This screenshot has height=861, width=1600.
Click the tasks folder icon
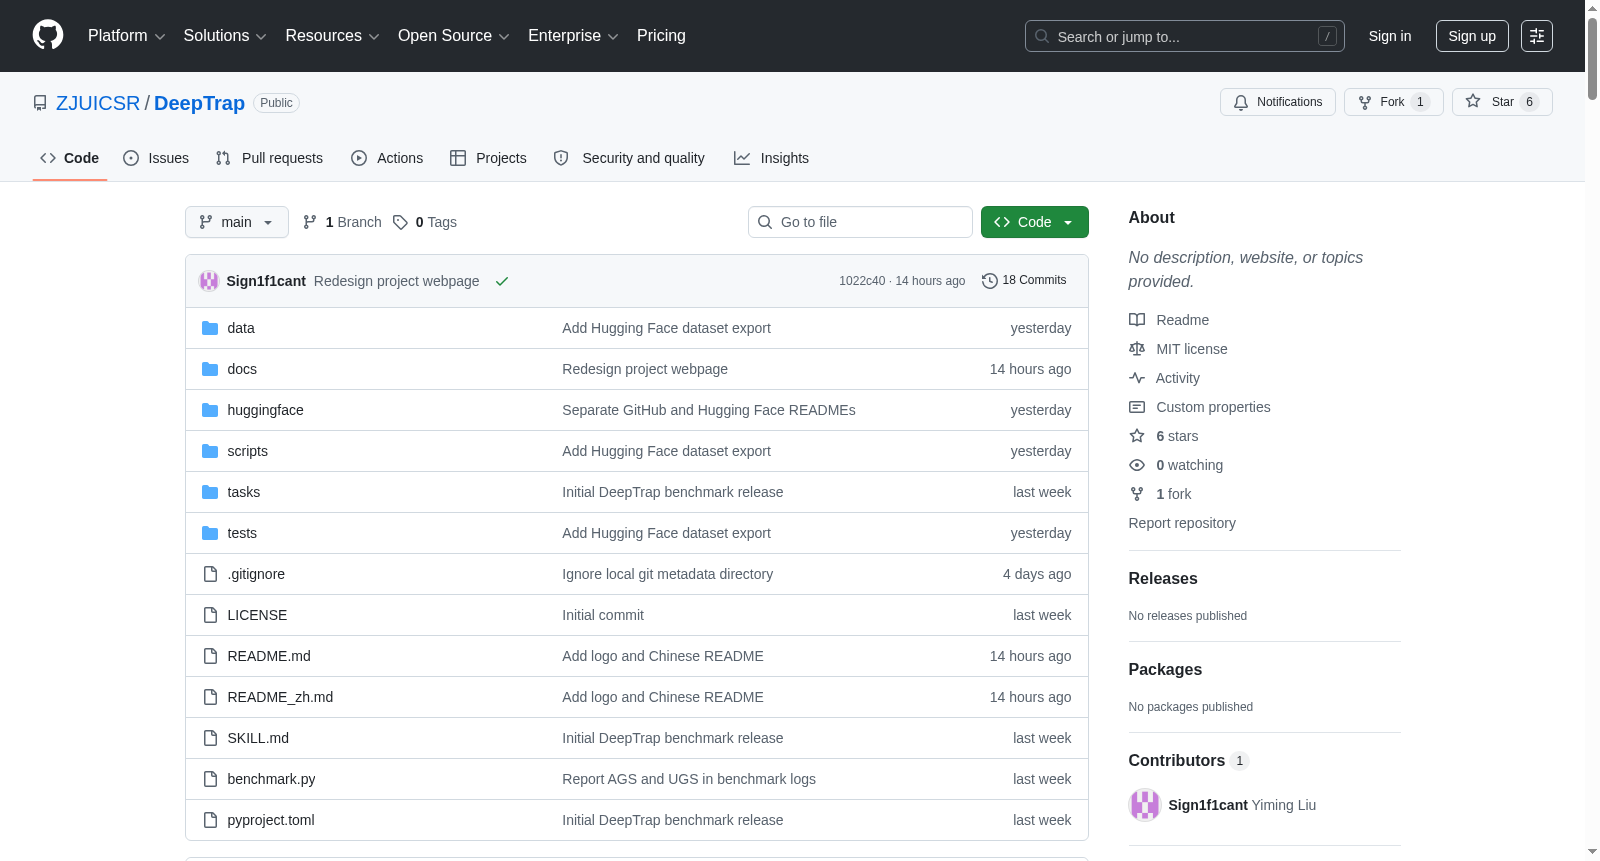(x=210, y=492)
